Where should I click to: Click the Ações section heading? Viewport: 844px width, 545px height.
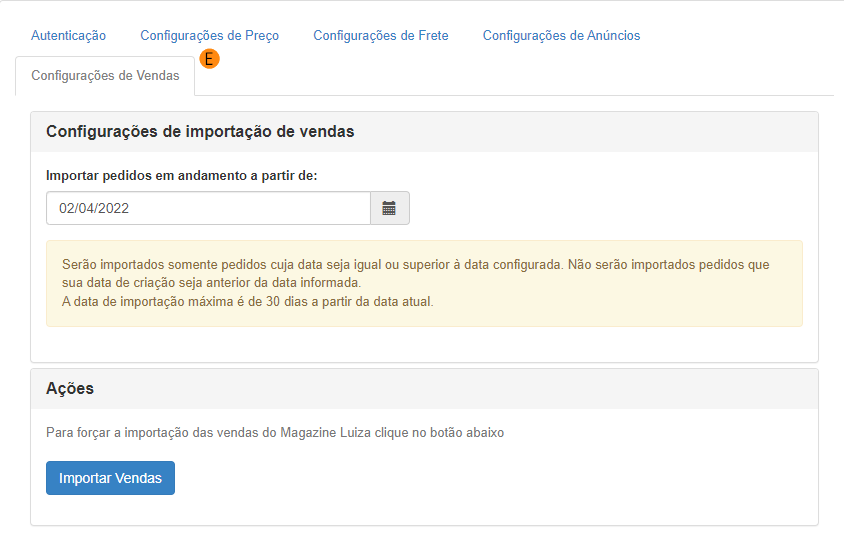(70, 388)
